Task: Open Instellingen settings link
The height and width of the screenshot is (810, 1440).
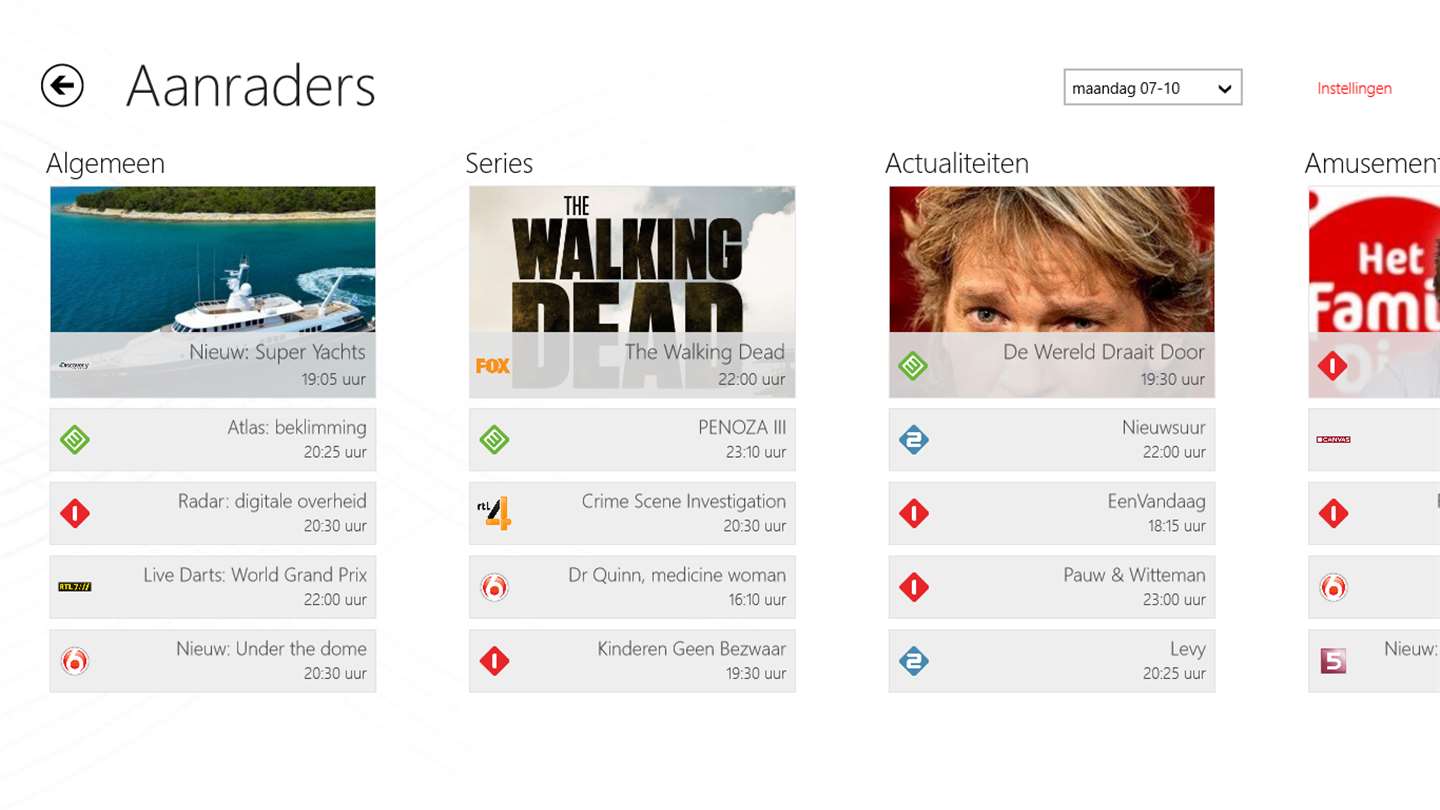Action: coord(1354,88)
